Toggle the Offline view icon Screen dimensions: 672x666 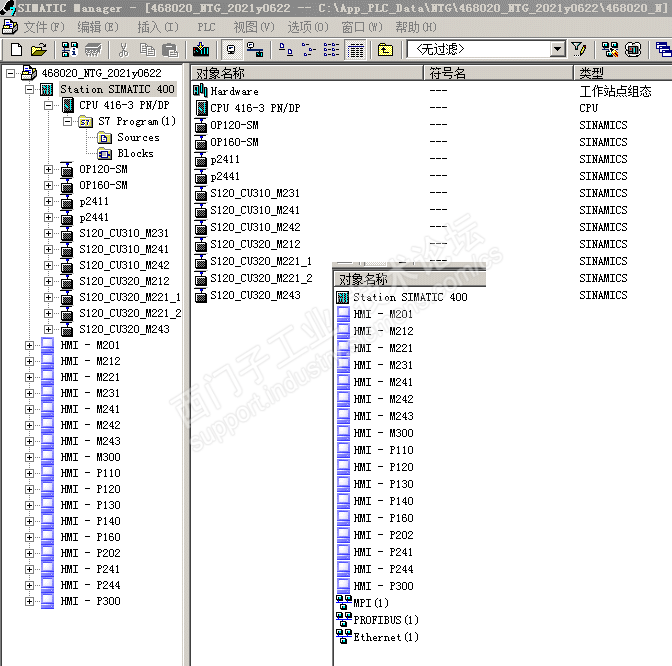[255, 50]
